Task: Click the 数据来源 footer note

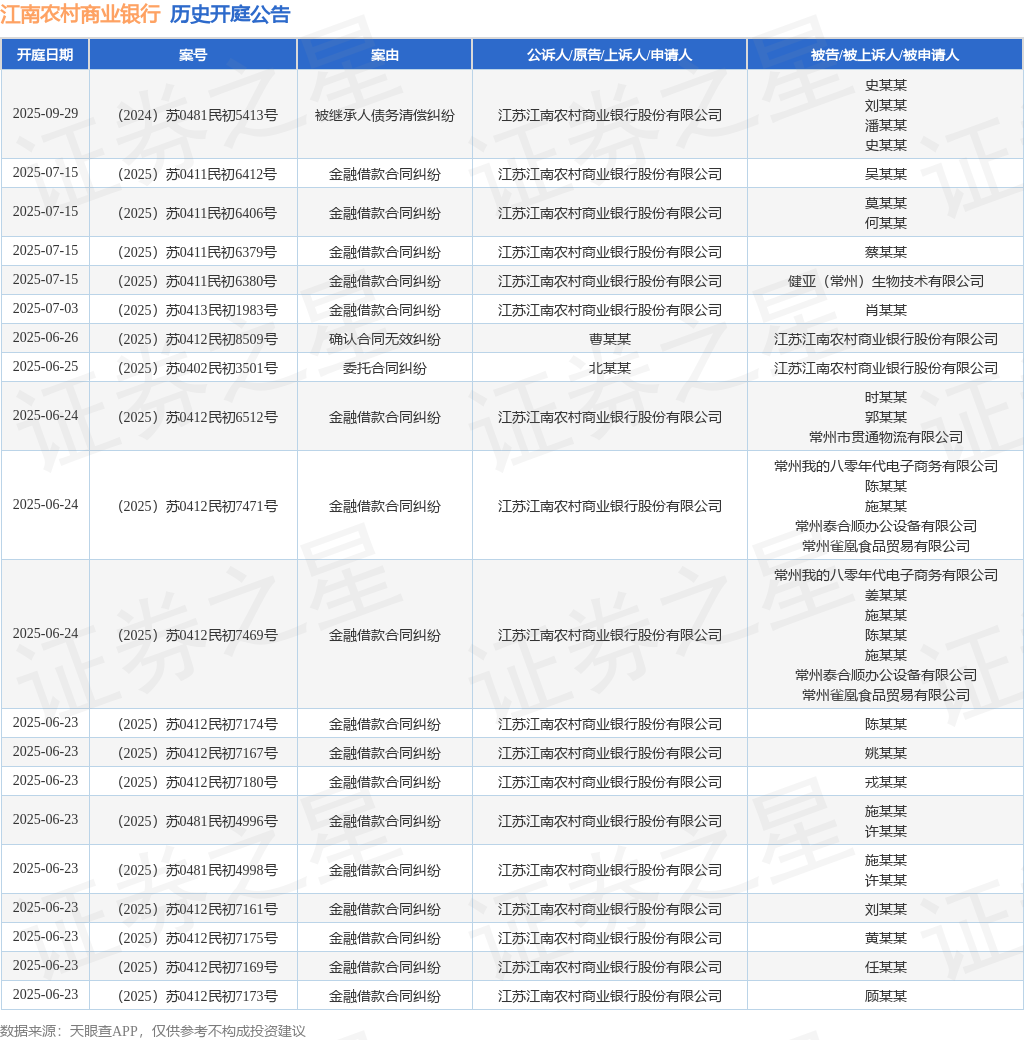Action: 153,1031
